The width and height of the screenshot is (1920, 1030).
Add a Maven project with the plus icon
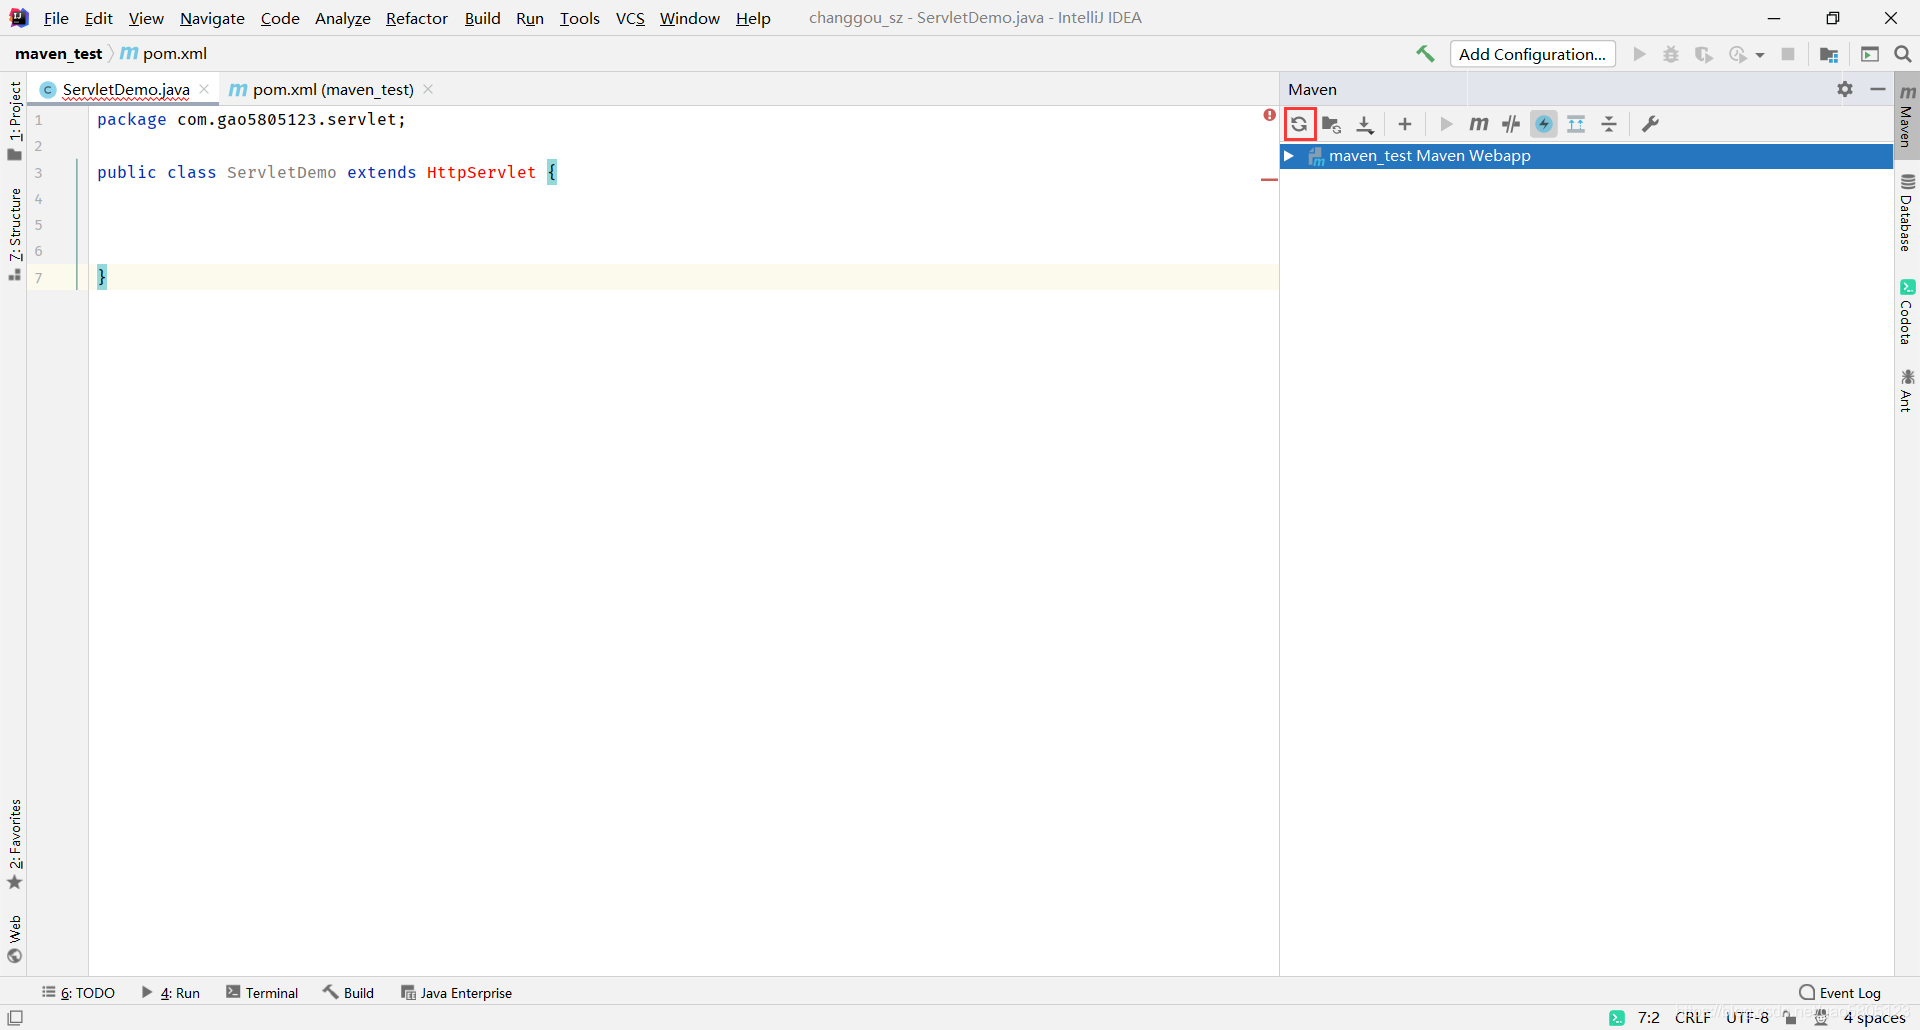[1405, 124]
